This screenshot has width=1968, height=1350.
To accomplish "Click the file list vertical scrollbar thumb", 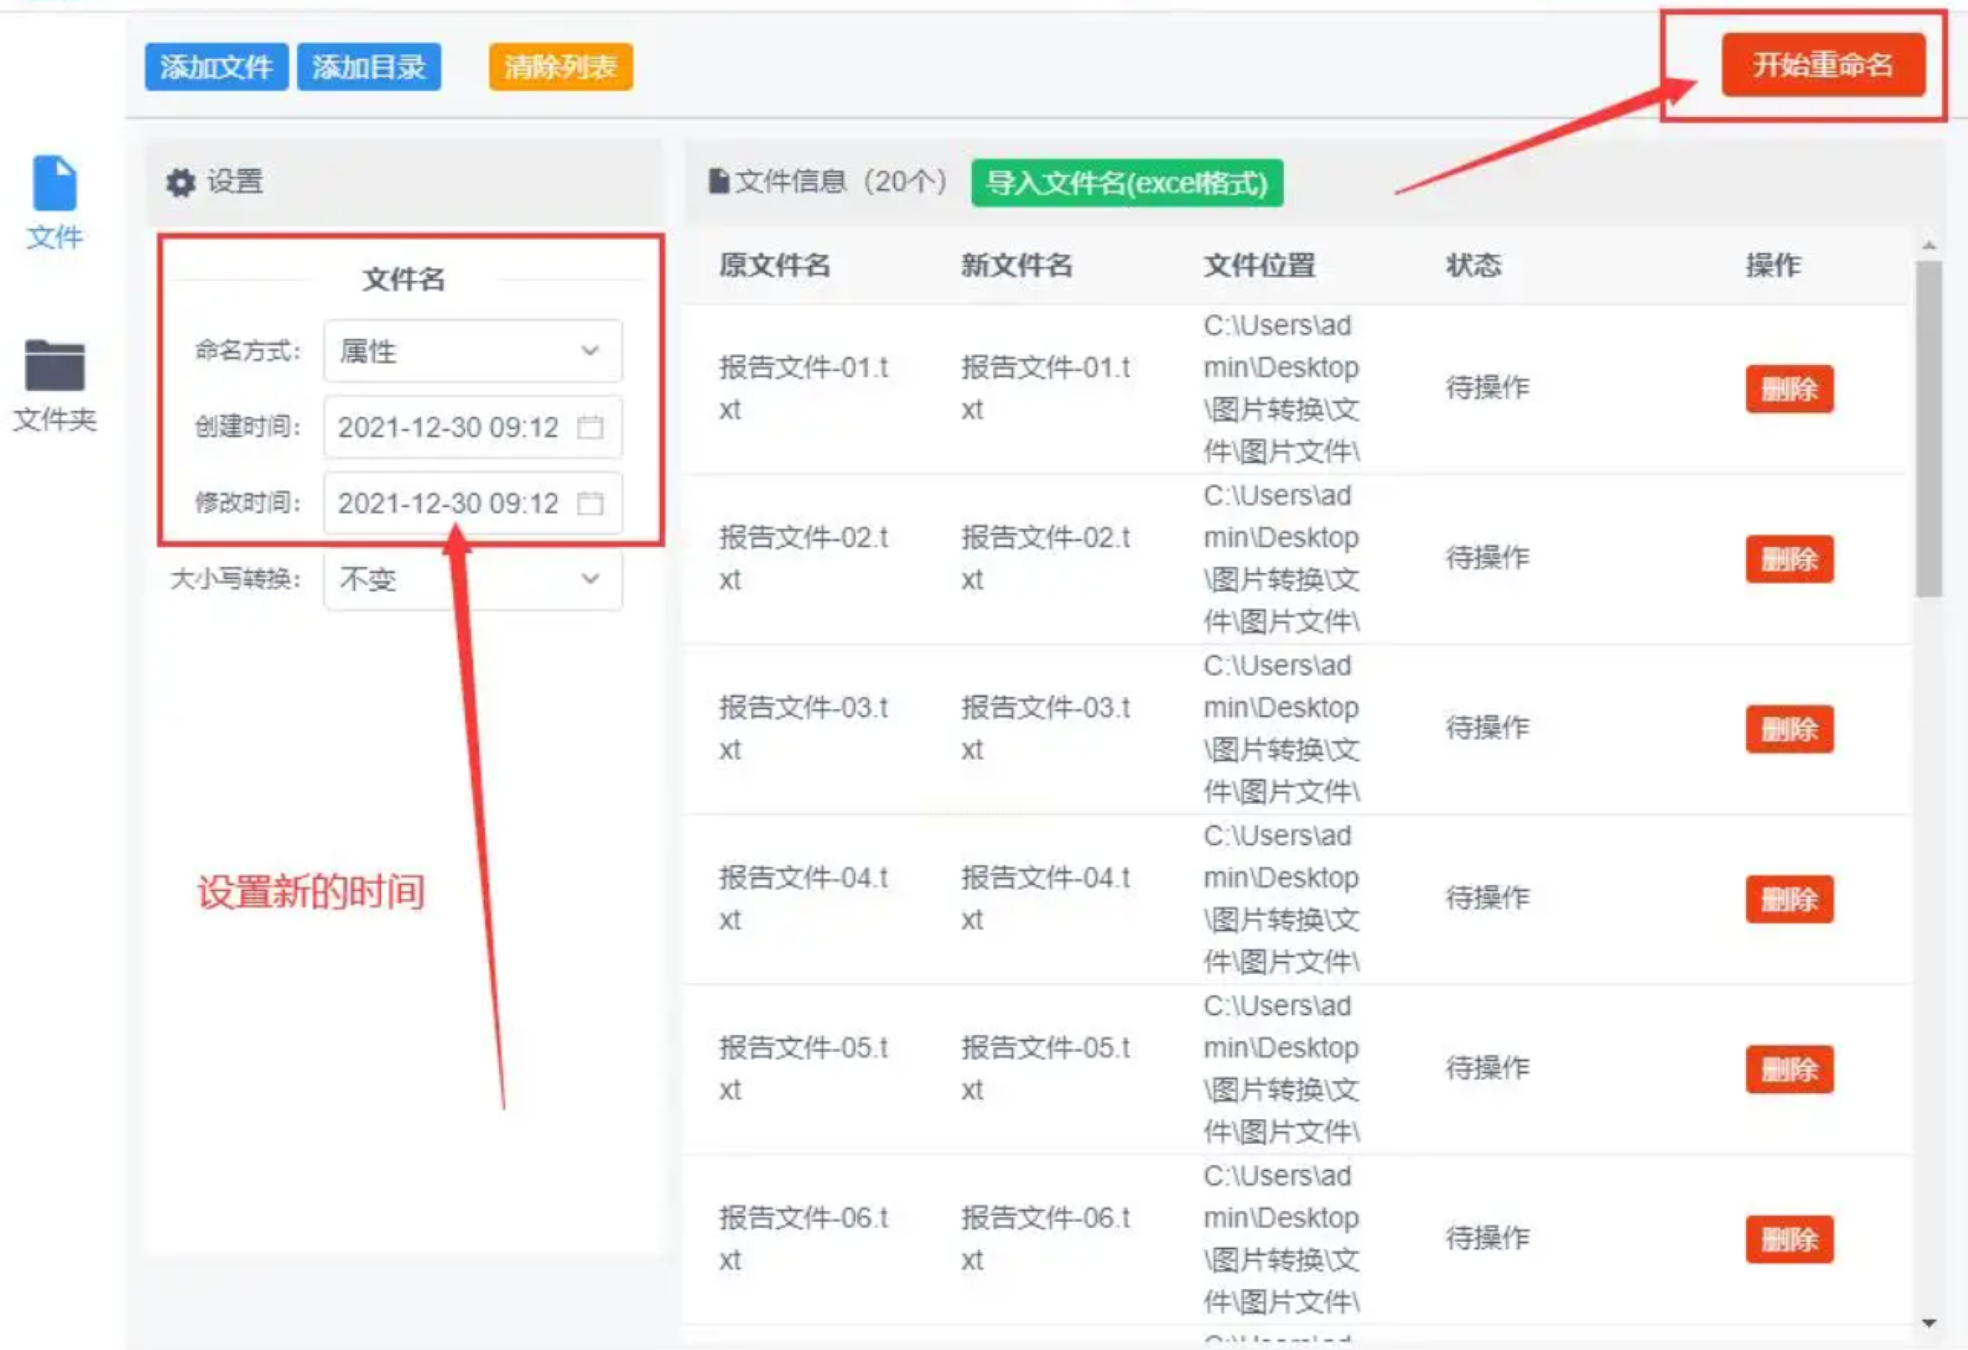I will [x=1929, y=430].
